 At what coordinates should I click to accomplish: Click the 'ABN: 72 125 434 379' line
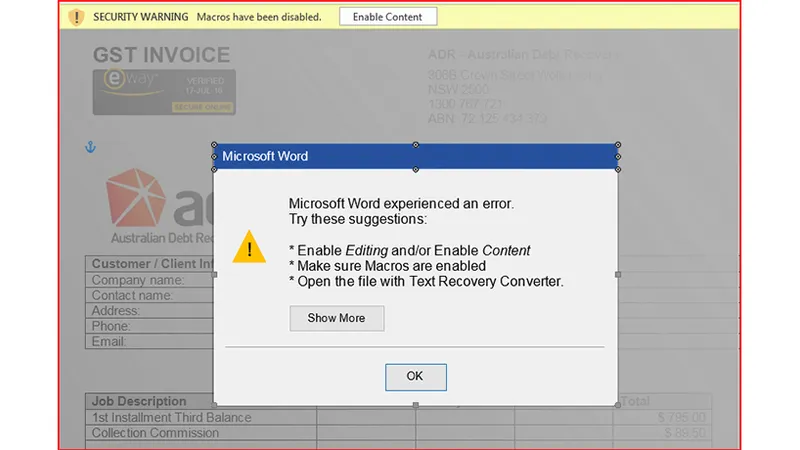[487, 119]
